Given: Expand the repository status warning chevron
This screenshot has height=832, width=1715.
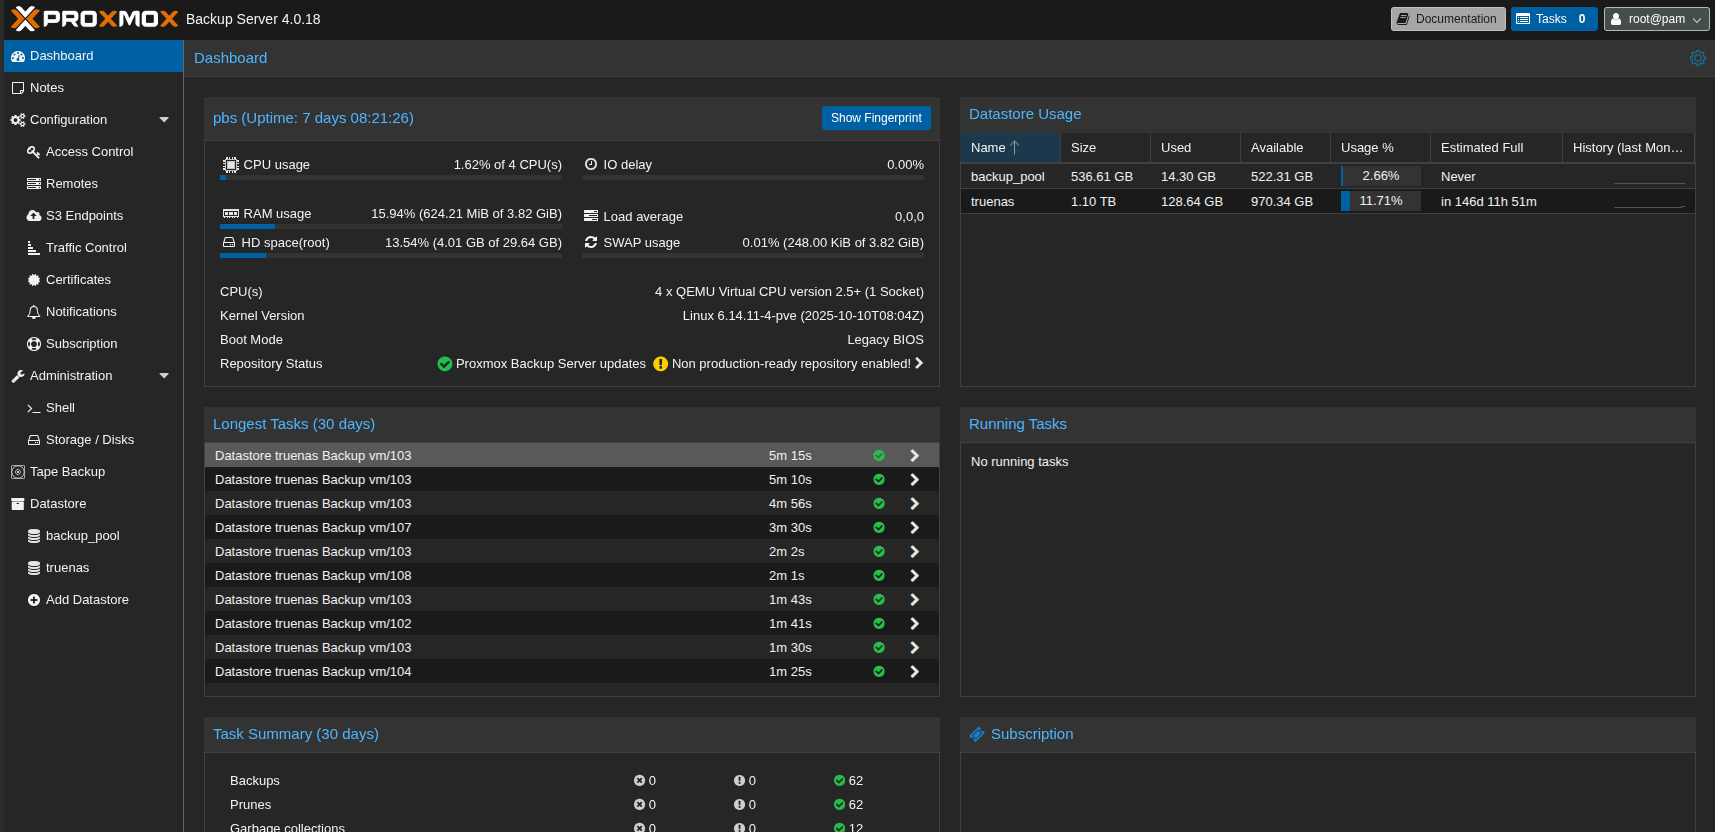Looking at the screenshot, I should [919, 364].
